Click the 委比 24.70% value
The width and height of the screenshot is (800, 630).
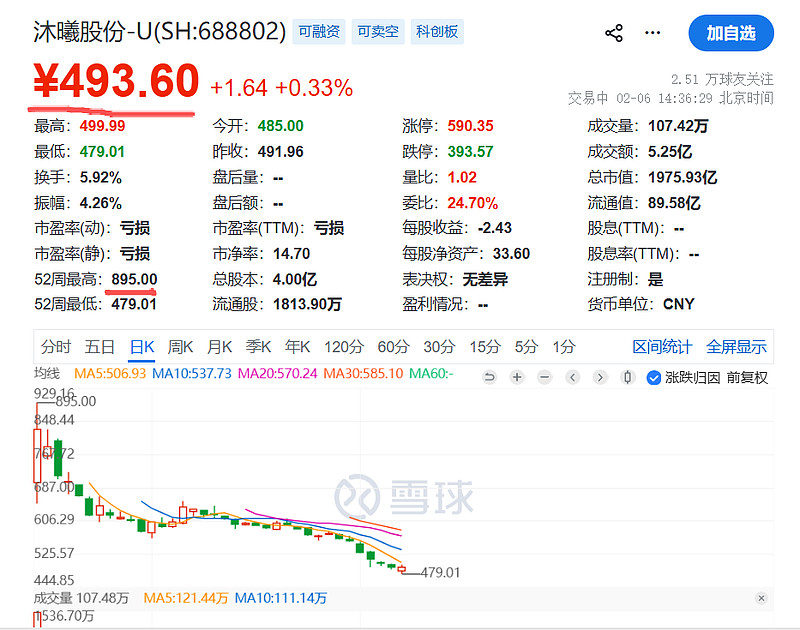472,203
